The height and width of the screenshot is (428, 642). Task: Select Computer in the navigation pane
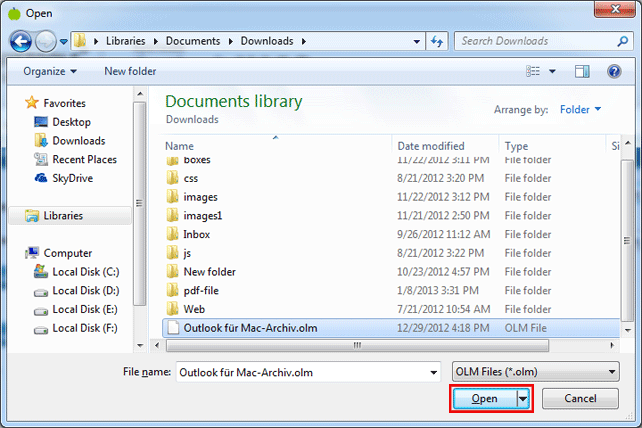(68, 253)
